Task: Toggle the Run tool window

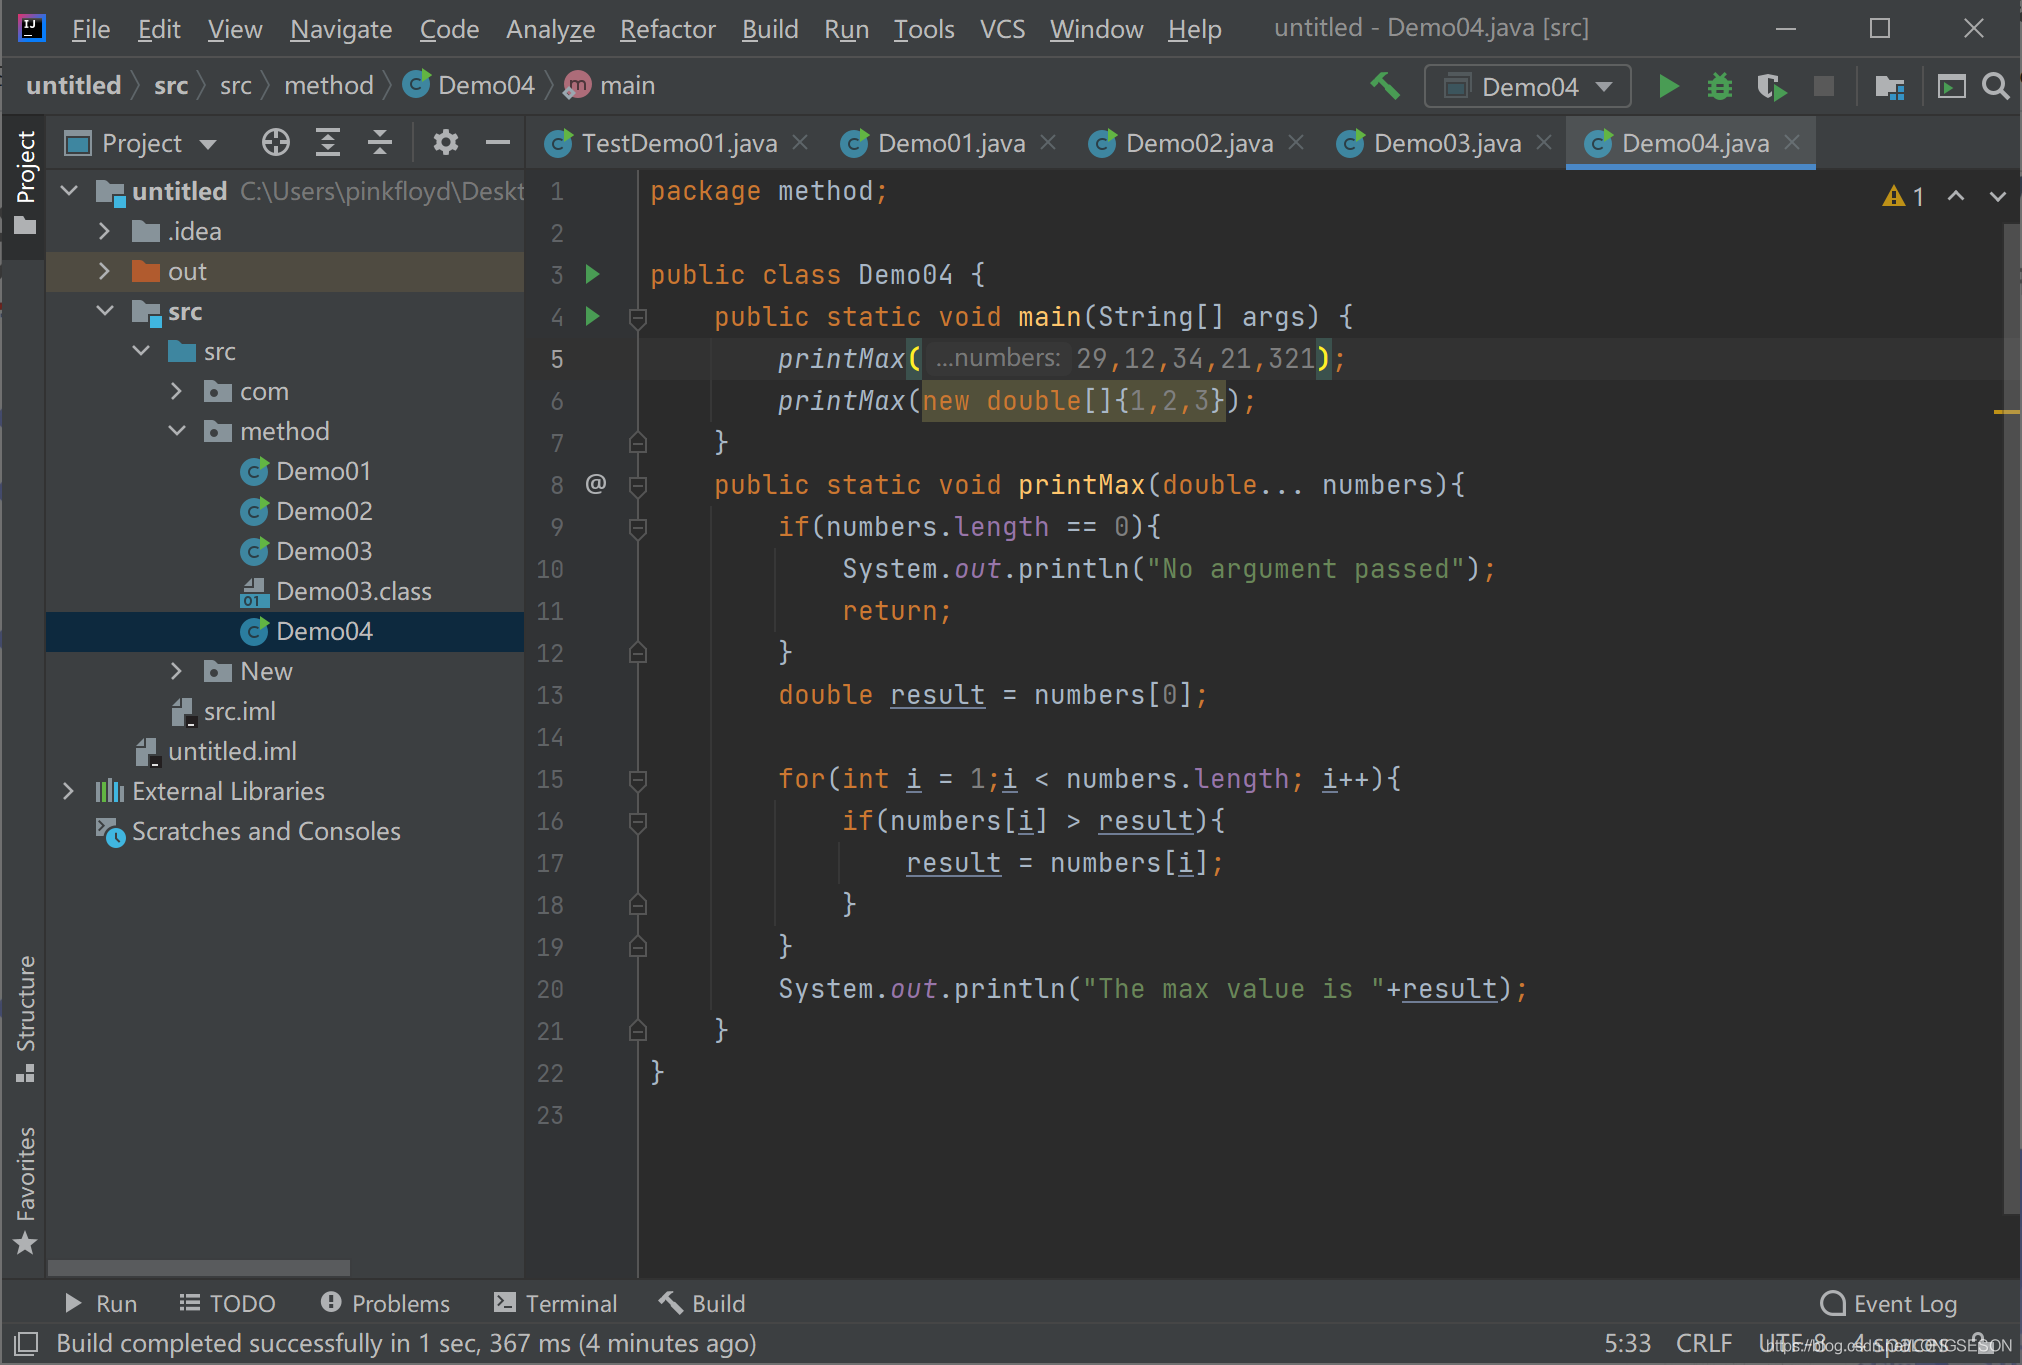Action: [100, 1303]
